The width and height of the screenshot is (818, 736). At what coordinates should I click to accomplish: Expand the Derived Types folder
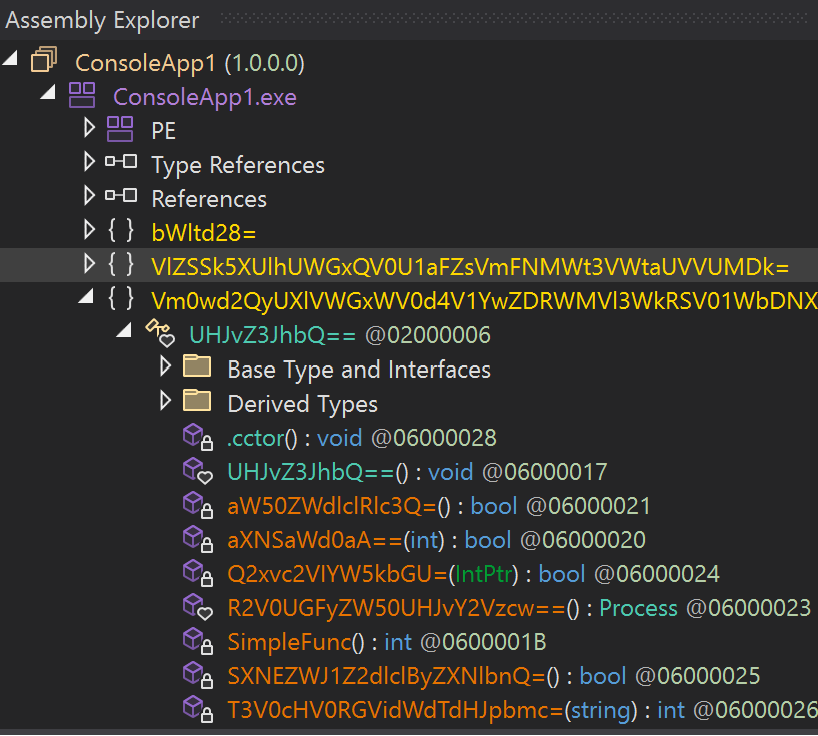point(163,402)
